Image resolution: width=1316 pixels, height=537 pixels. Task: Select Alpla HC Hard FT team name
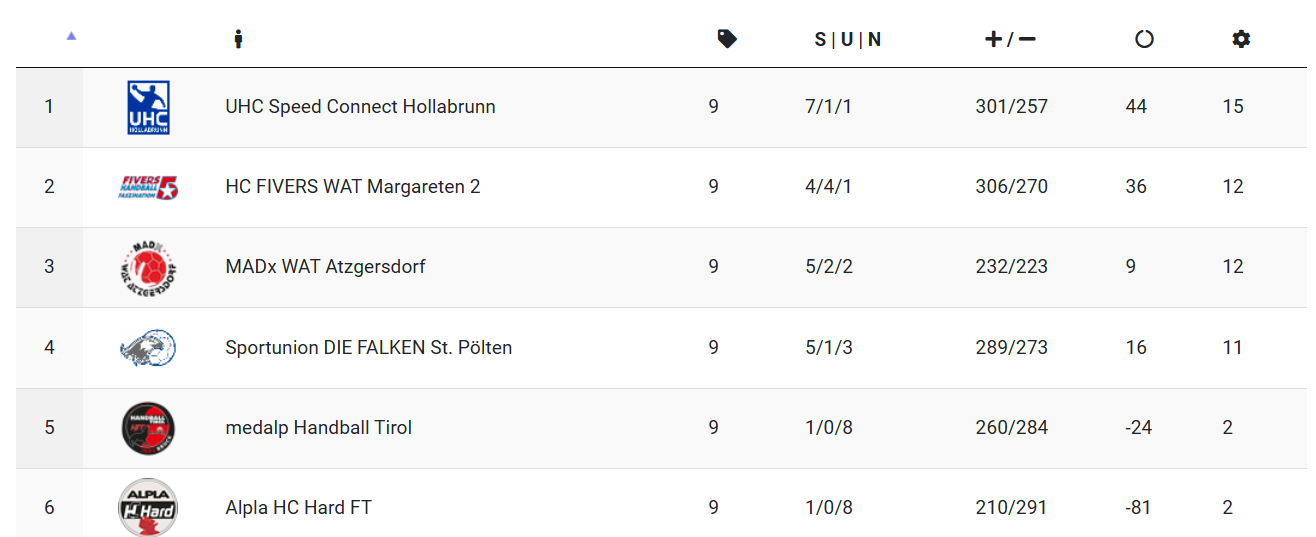299,507
